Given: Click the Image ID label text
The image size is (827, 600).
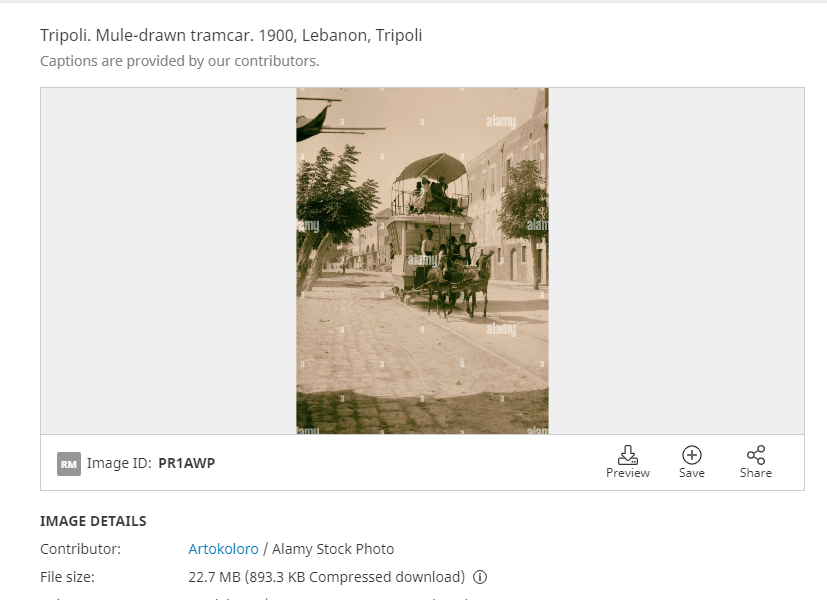Looking at the screenshot, I should [119, 463].
